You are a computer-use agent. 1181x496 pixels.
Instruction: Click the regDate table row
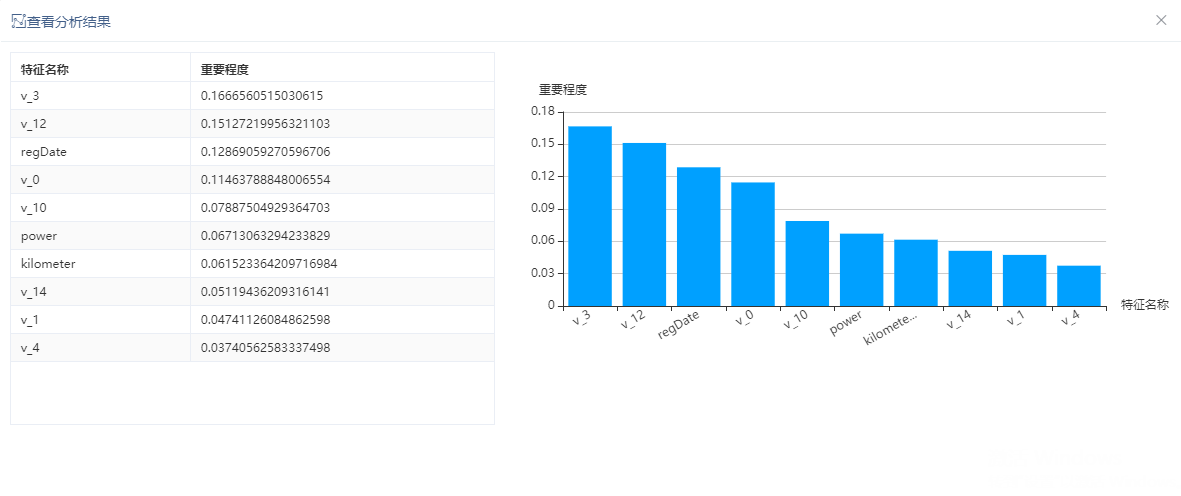coord(252,152)
